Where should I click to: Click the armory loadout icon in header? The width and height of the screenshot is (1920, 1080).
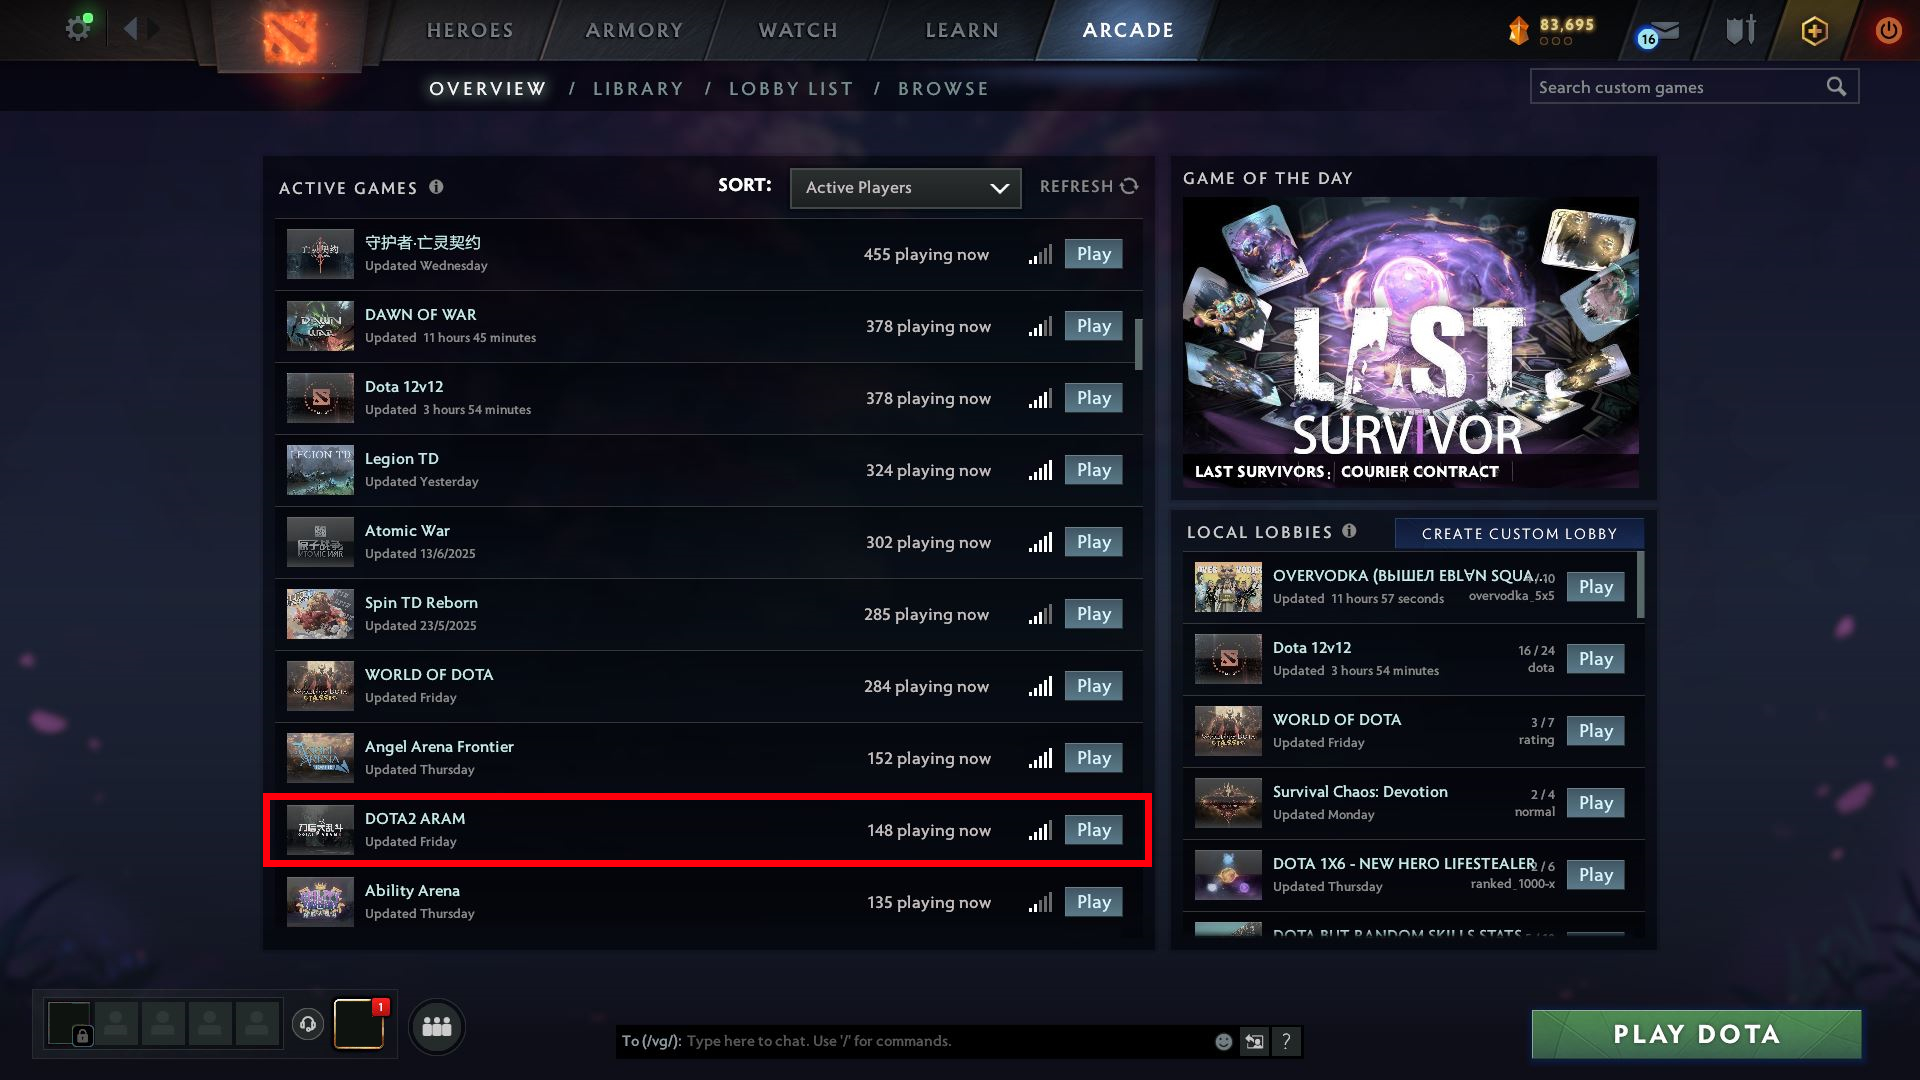pyautogui.click(x=1741, y=31)
